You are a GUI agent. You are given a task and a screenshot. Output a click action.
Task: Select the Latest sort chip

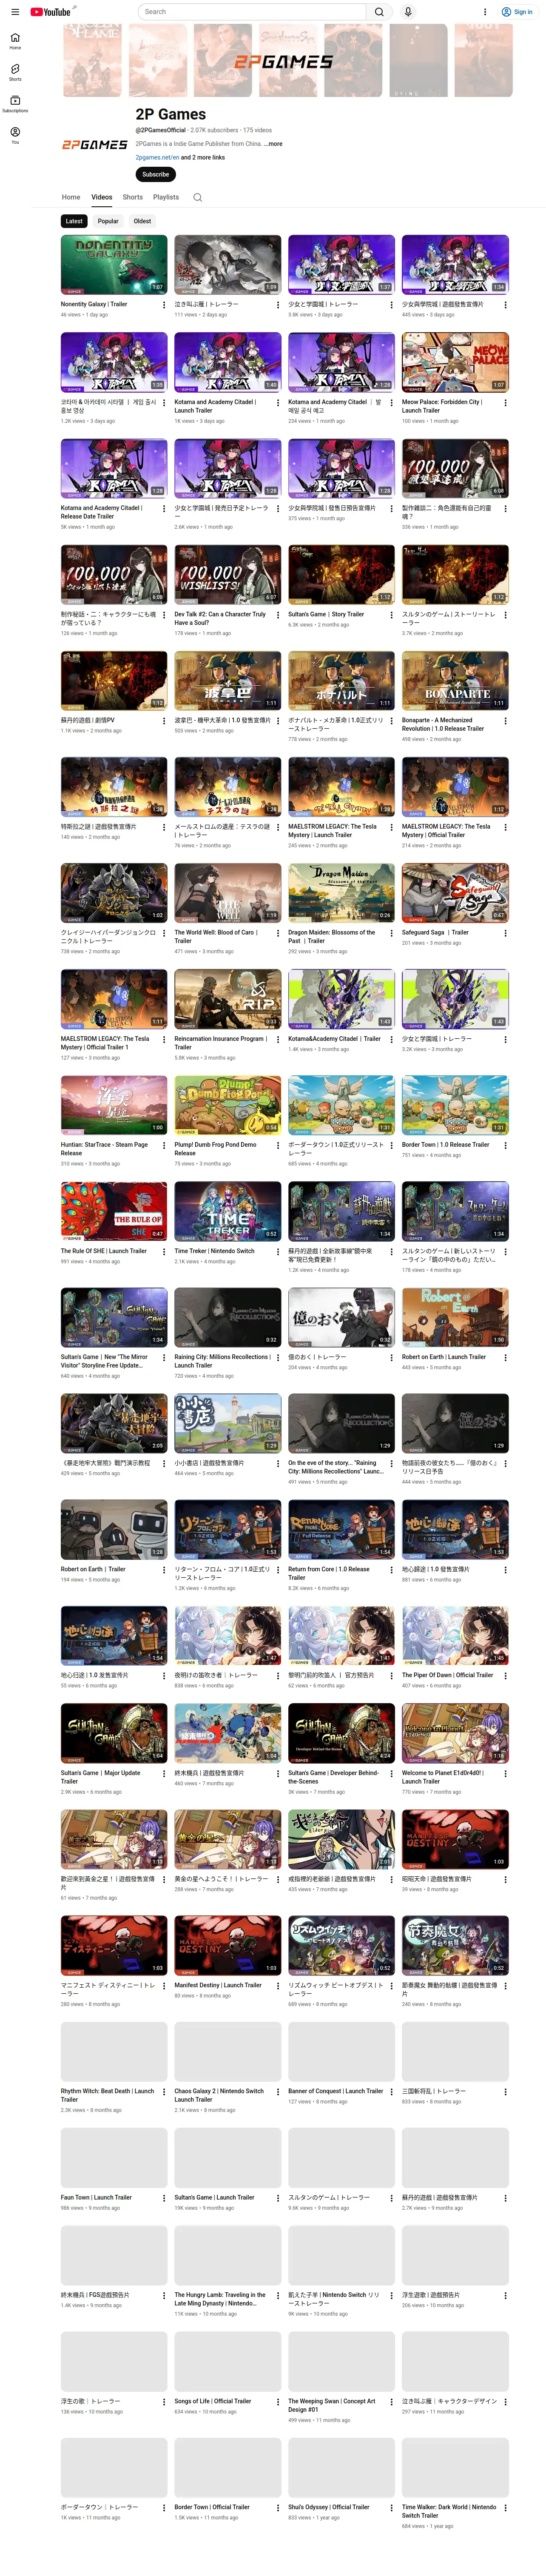point(74,221)
